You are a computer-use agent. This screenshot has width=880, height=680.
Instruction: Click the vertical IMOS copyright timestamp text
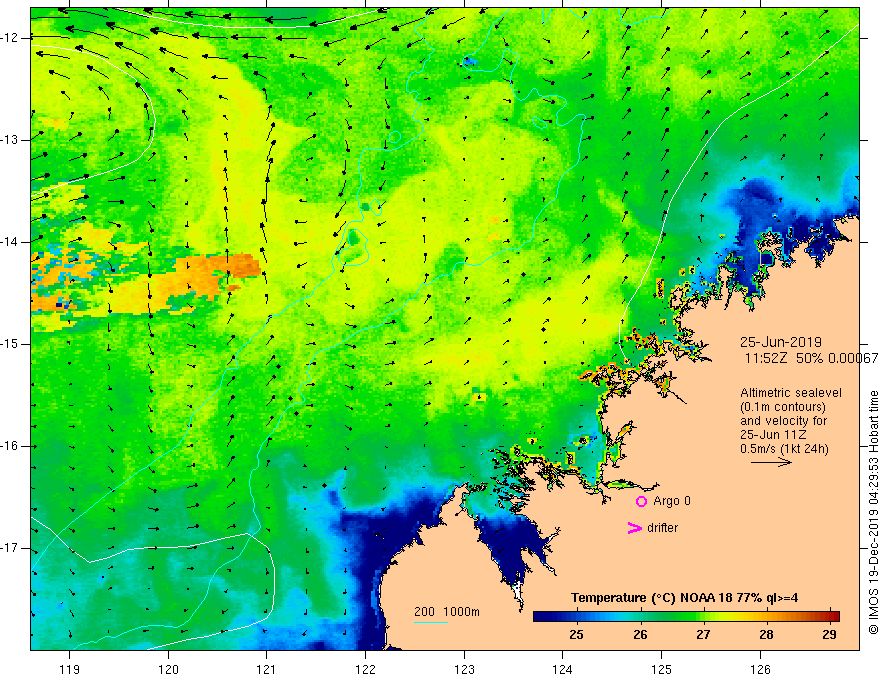coord(873,513)
